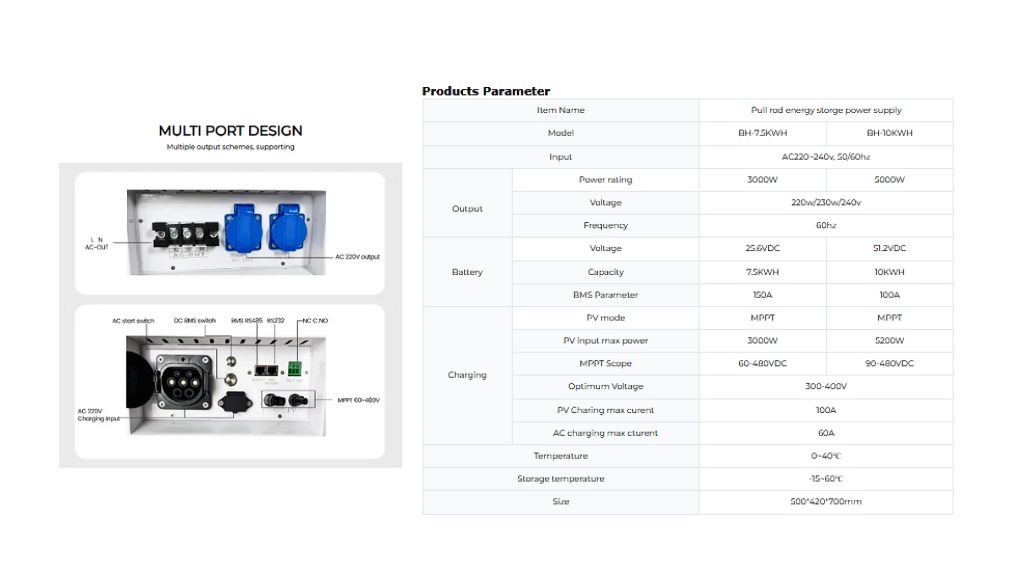This screenshot has height=576, width=1024.
Task: Open the Products Parameter section
Action: click(x=486, y=91)
